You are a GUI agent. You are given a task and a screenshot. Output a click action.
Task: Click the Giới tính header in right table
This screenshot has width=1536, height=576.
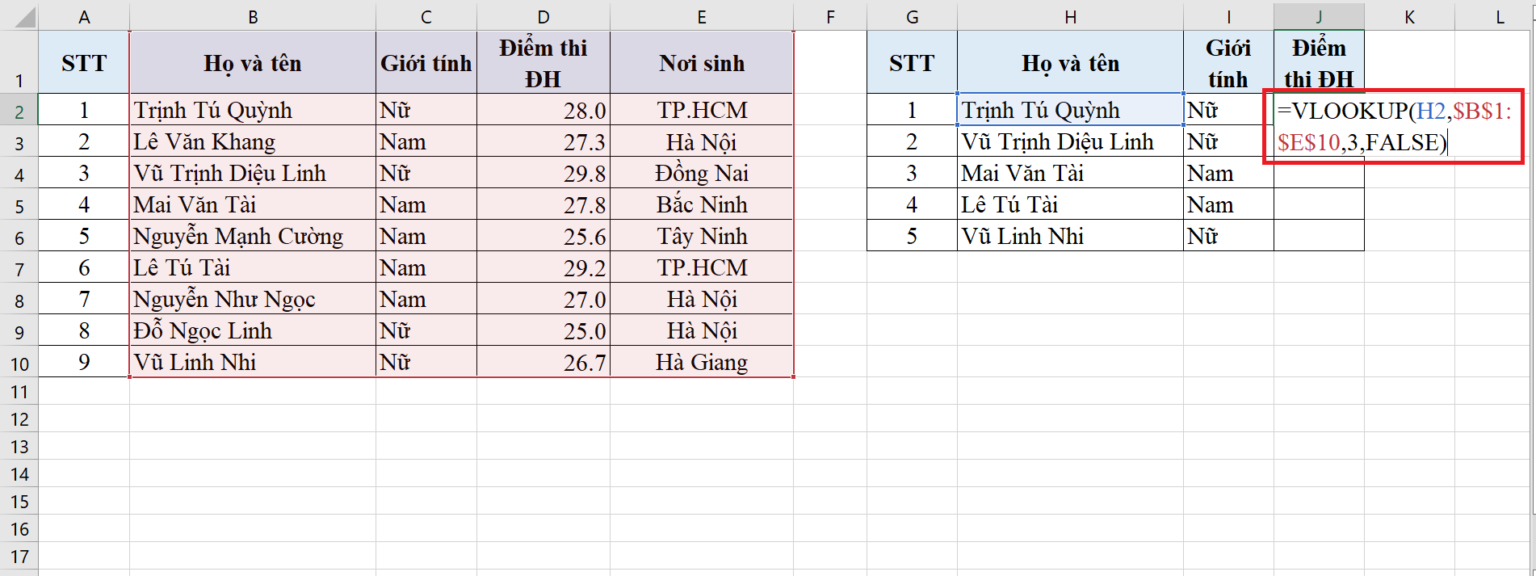tap(1229, 62)
